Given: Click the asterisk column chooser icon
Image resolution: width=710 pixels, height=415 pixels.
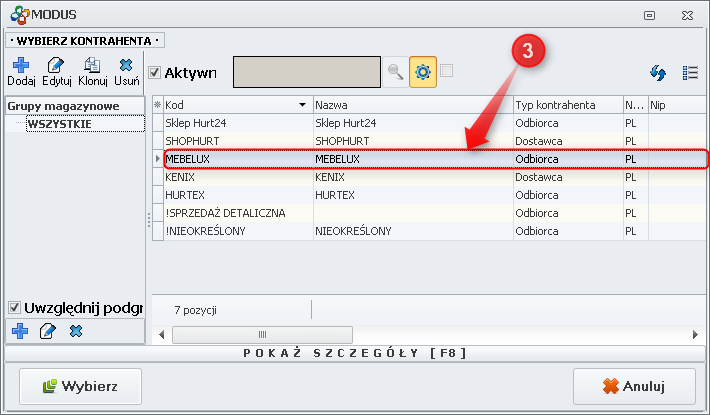Looking at the screenshot, I should 158,105.
